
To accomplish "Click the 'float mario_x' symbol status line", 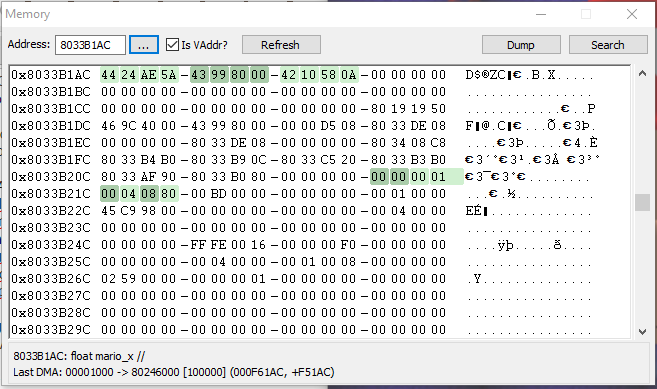I will (x=79, y=356).
